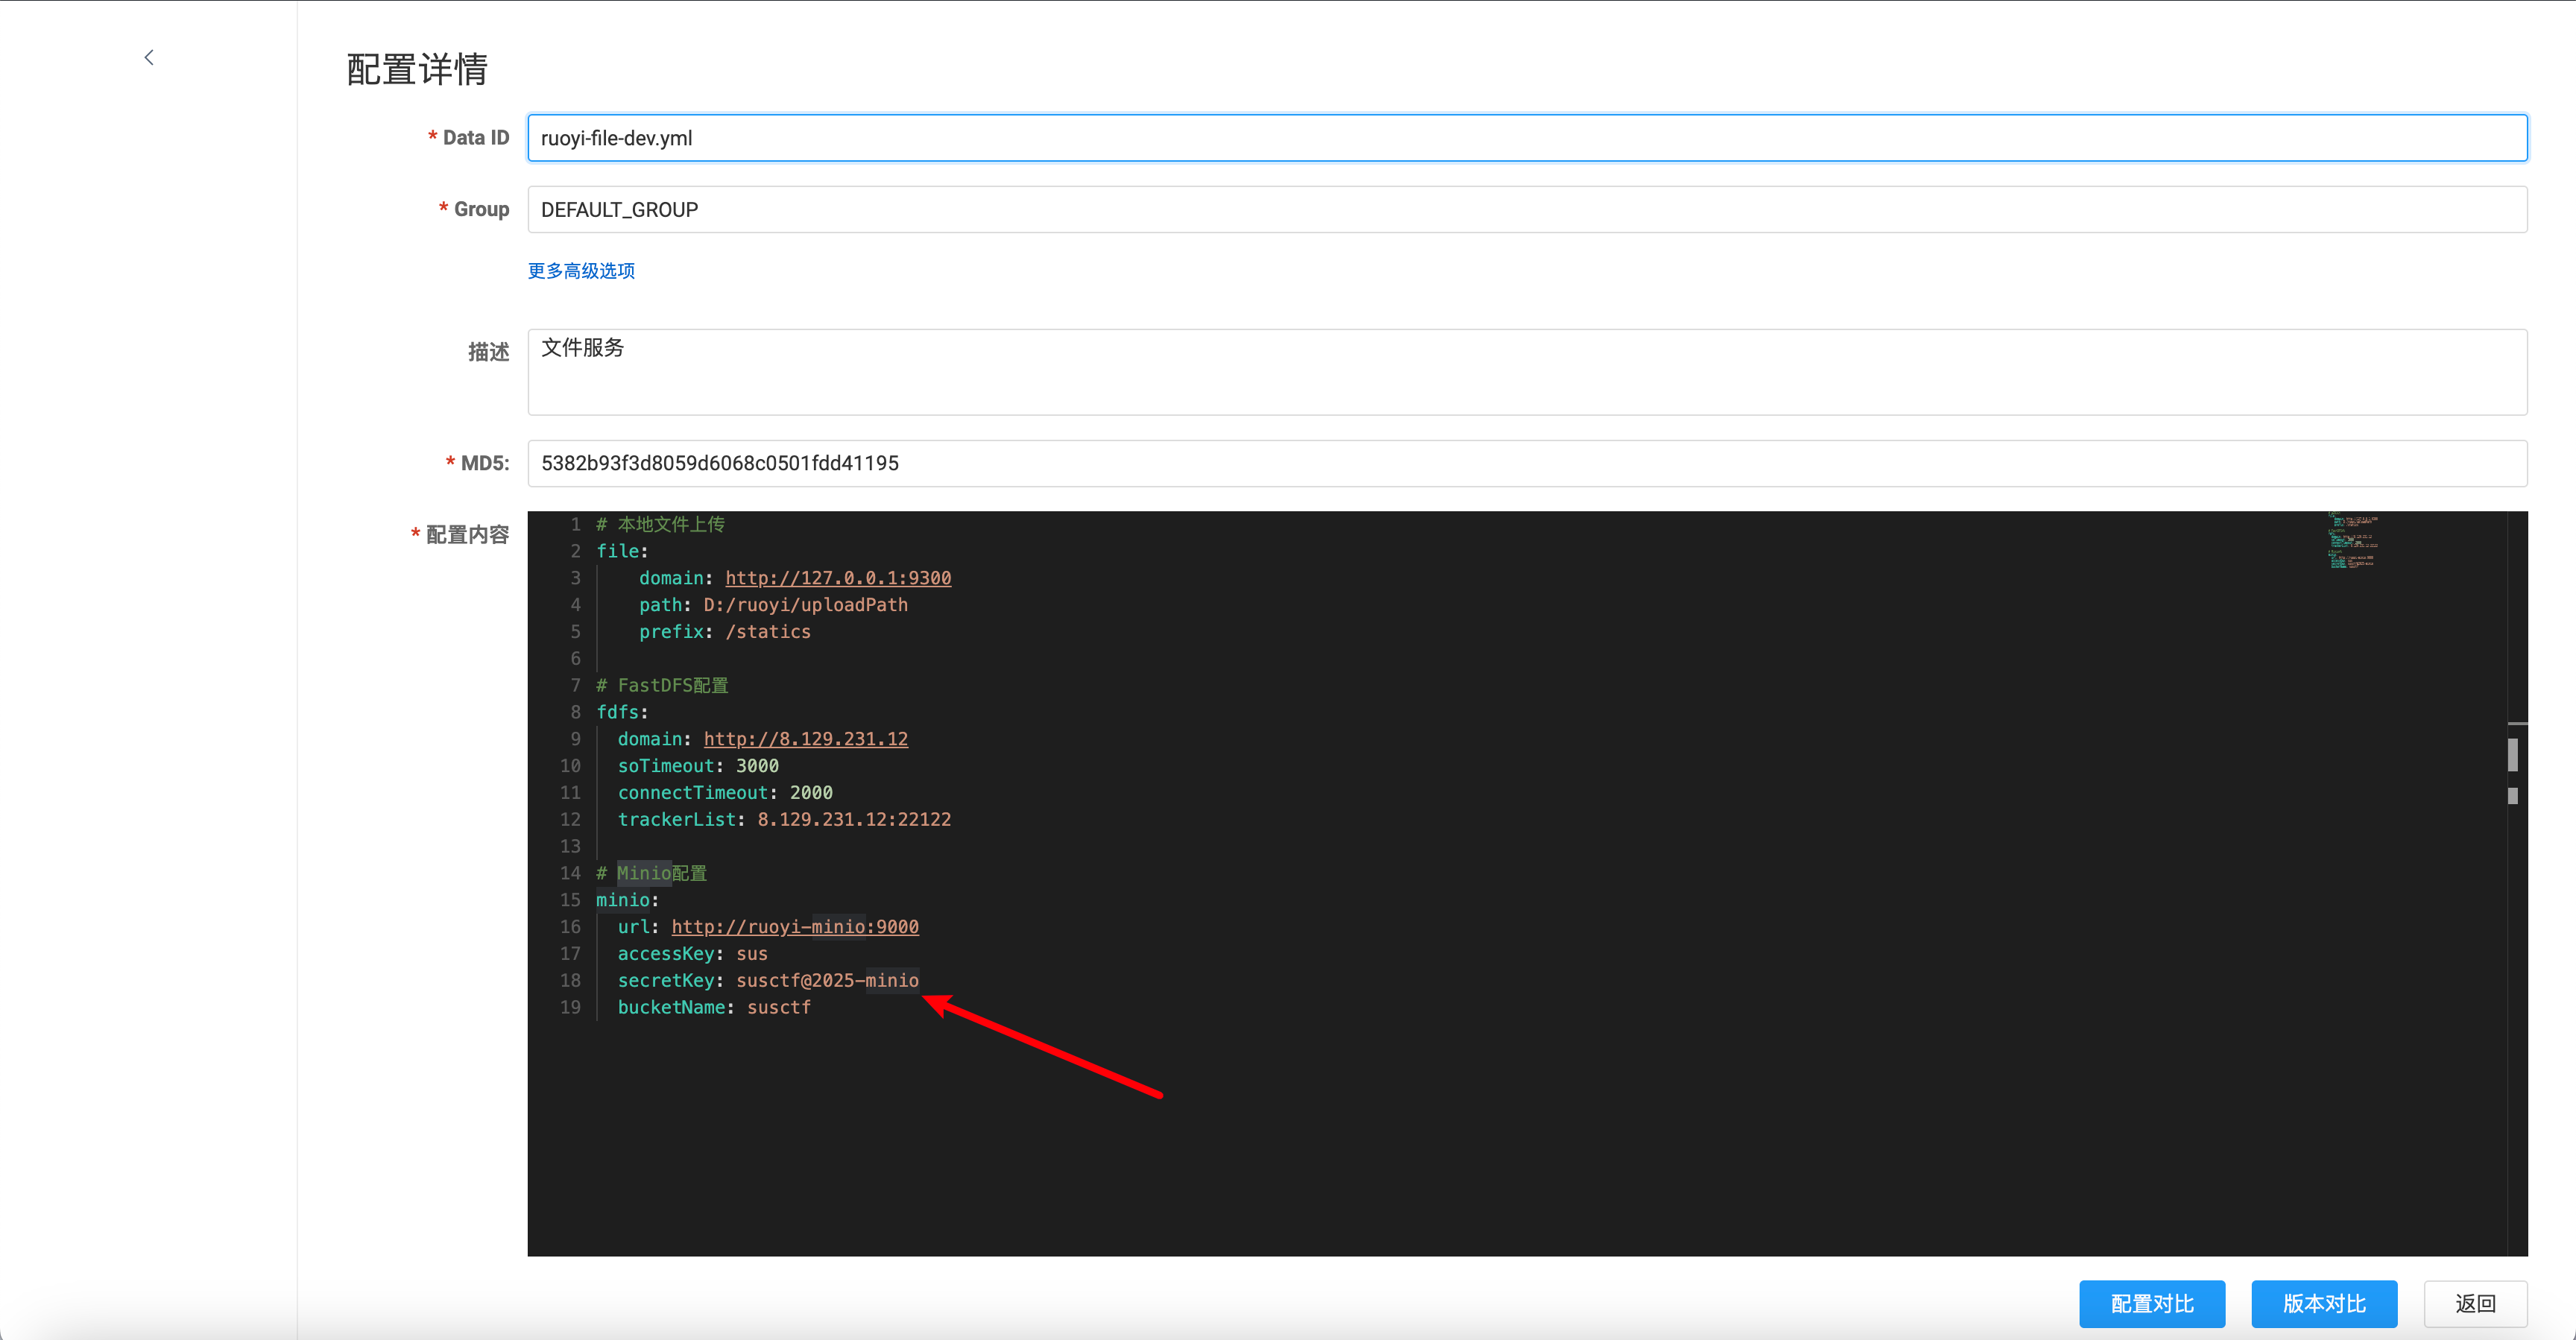The width and height of the screenshot is (2576, 1340).
Task: Click the back arrow chevron icon
Action: coord(149,58)
